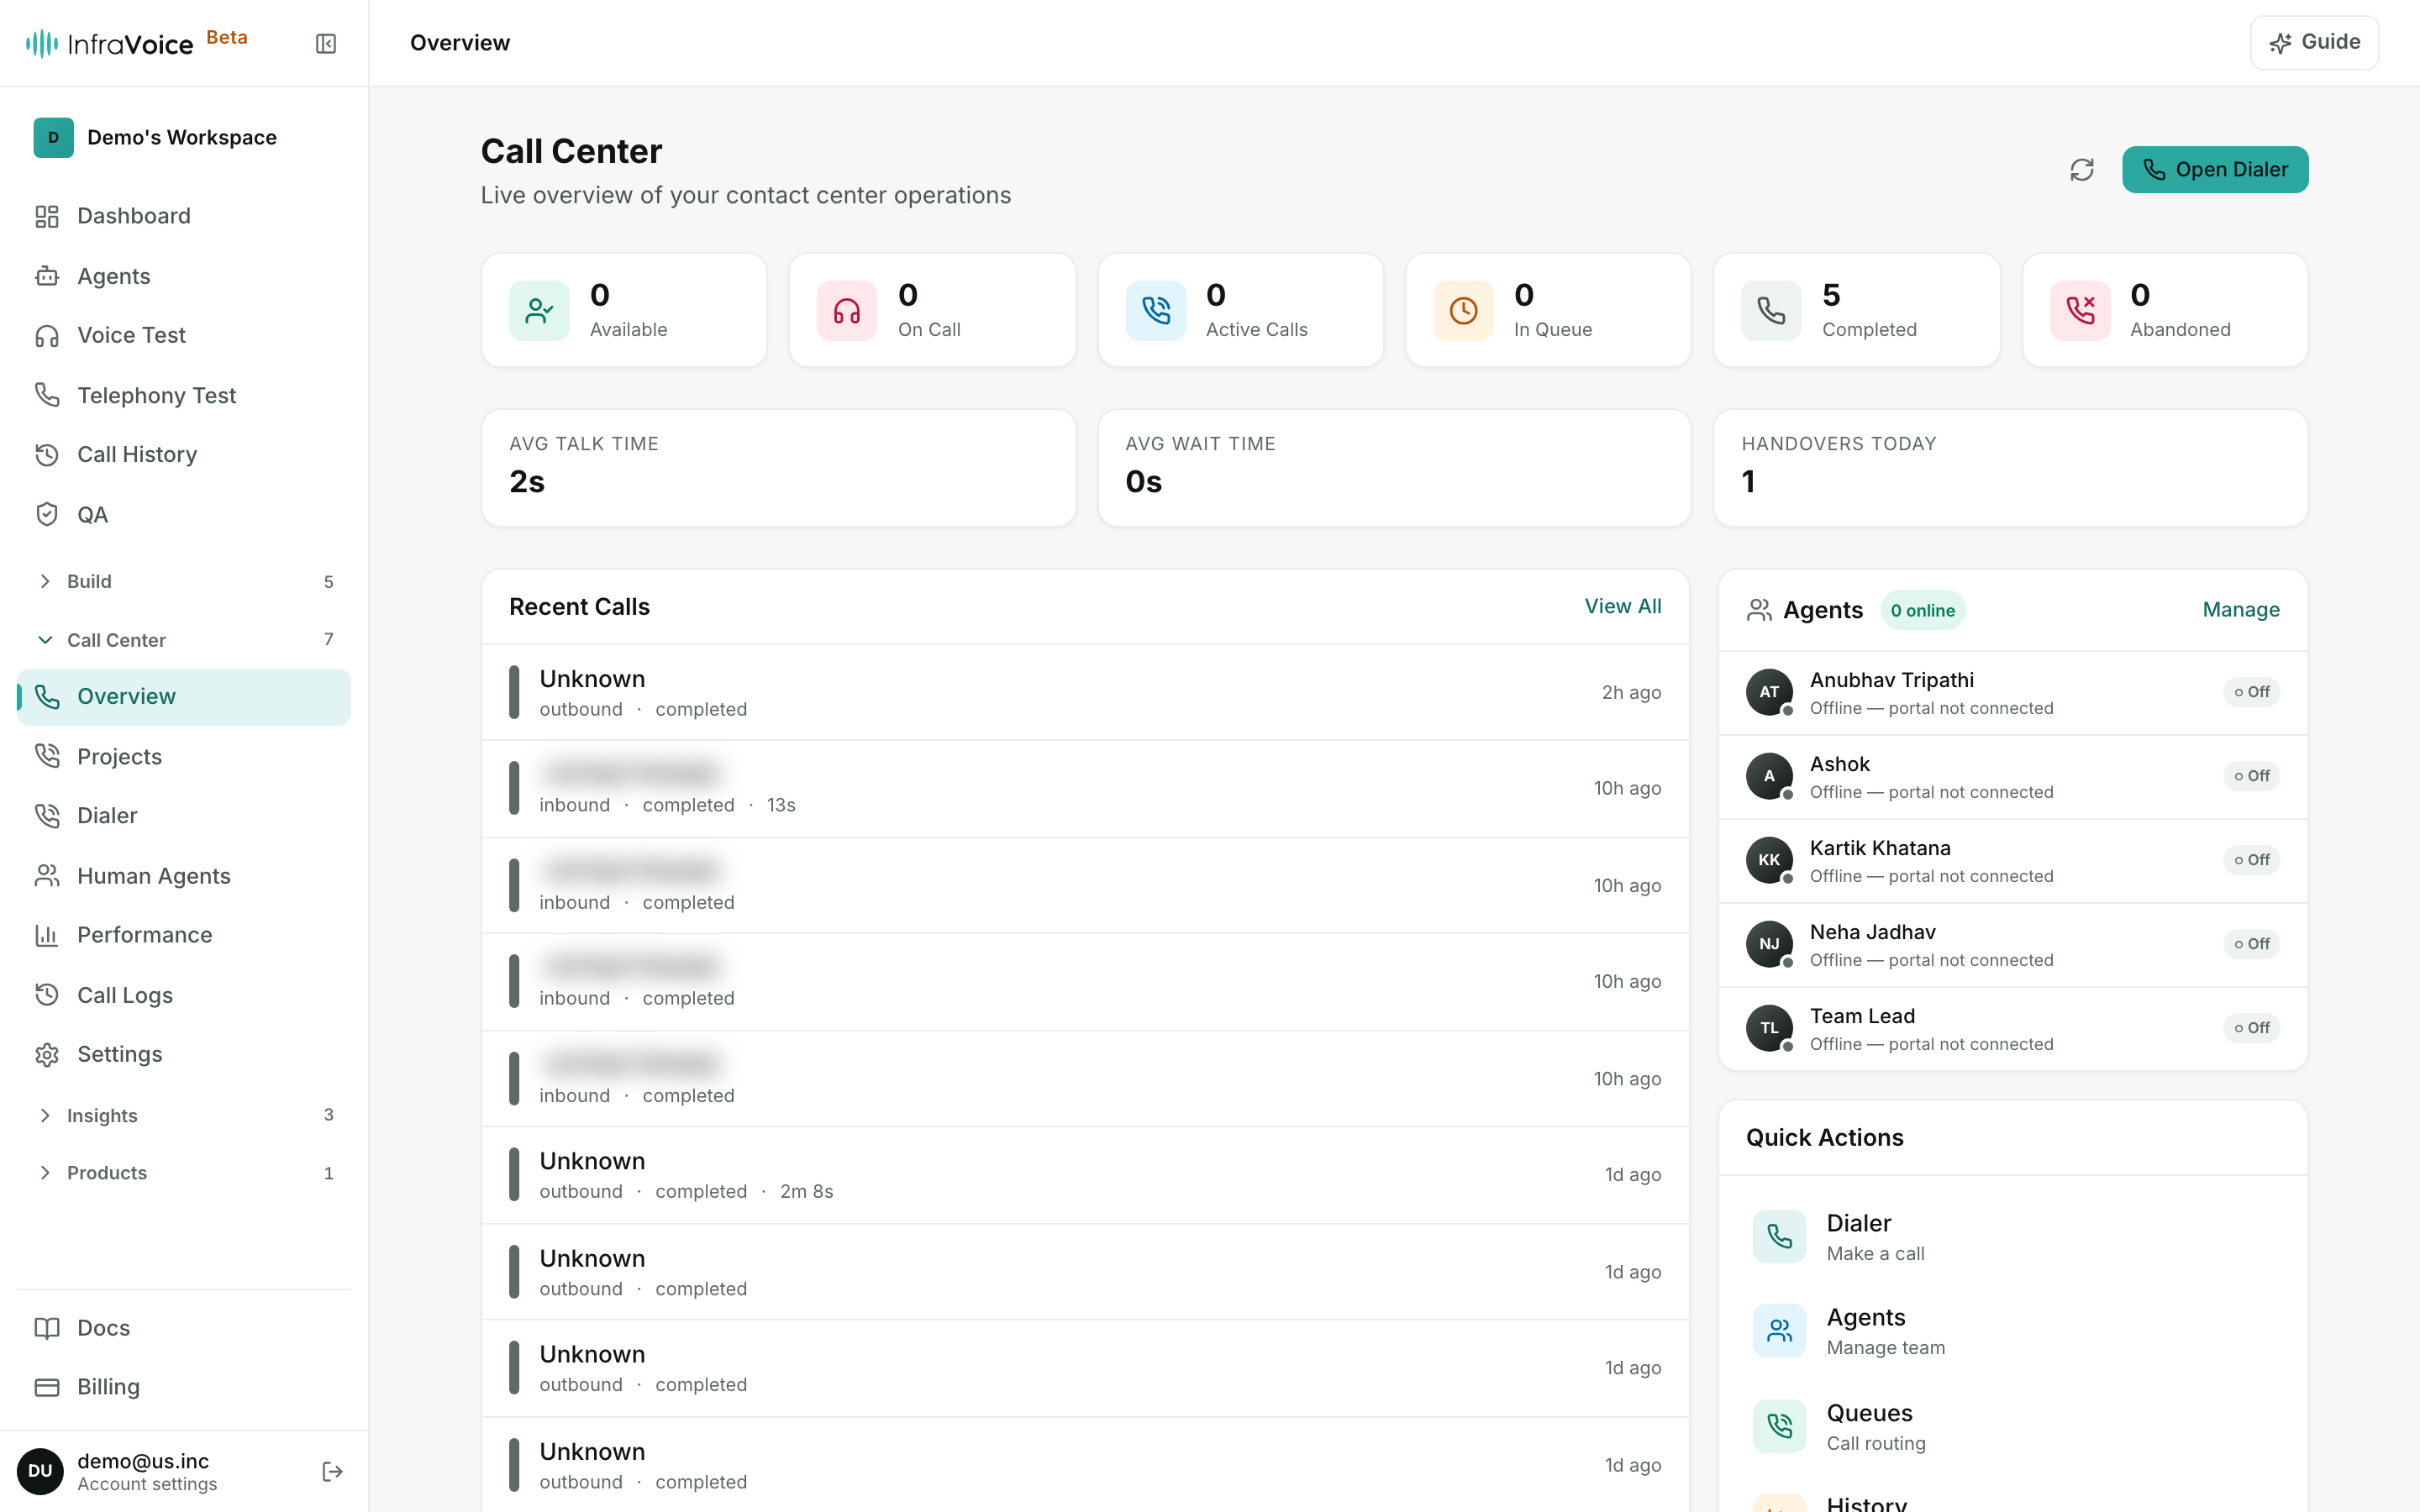Open the Call Logs page

(x=184, y=995)
